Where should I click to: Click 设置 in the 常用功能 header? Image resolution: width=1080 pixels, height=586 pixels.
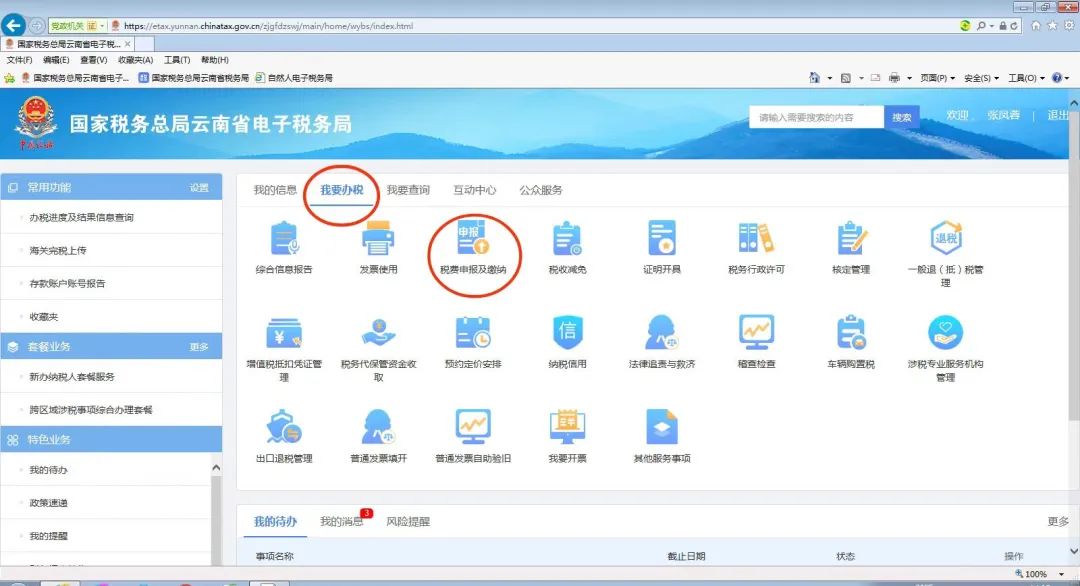199,187
